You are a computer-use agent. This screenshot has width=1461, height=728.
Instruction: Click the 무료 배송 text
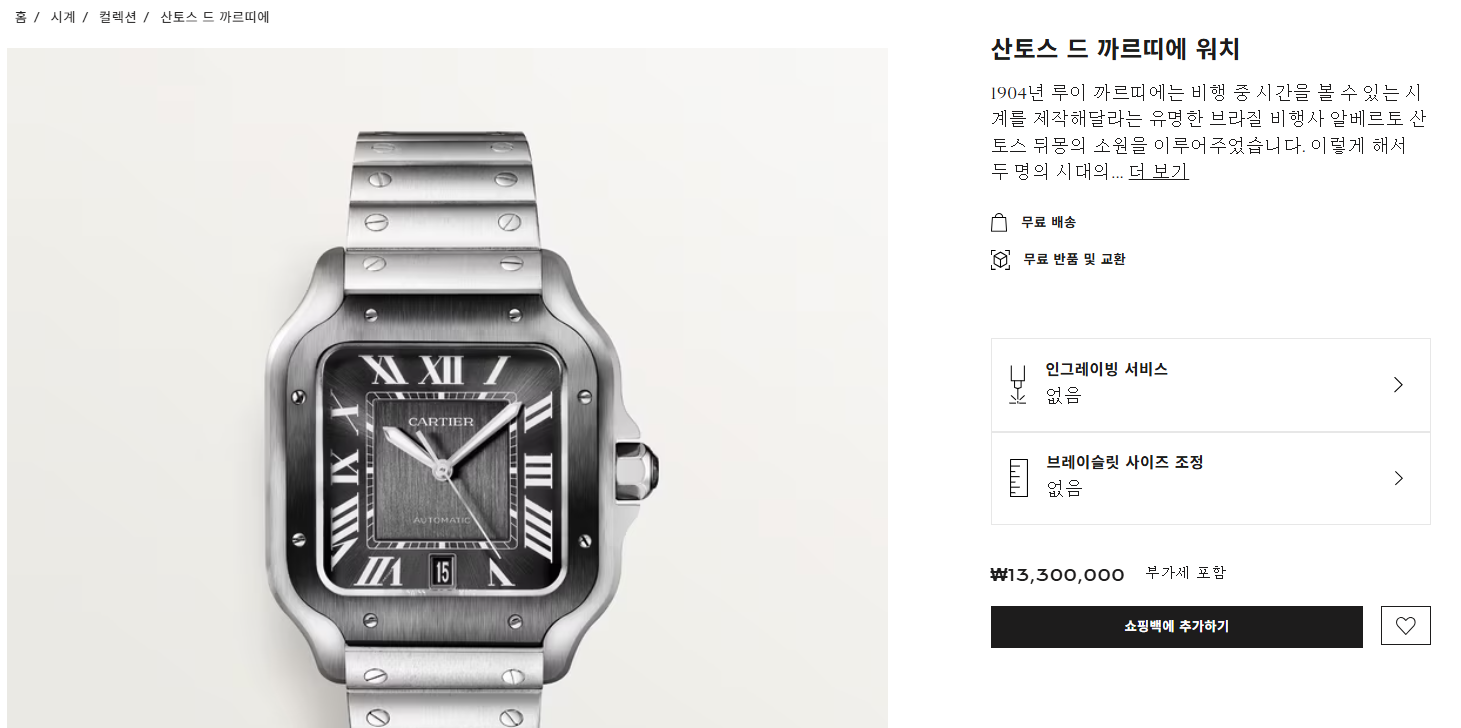1048,222
